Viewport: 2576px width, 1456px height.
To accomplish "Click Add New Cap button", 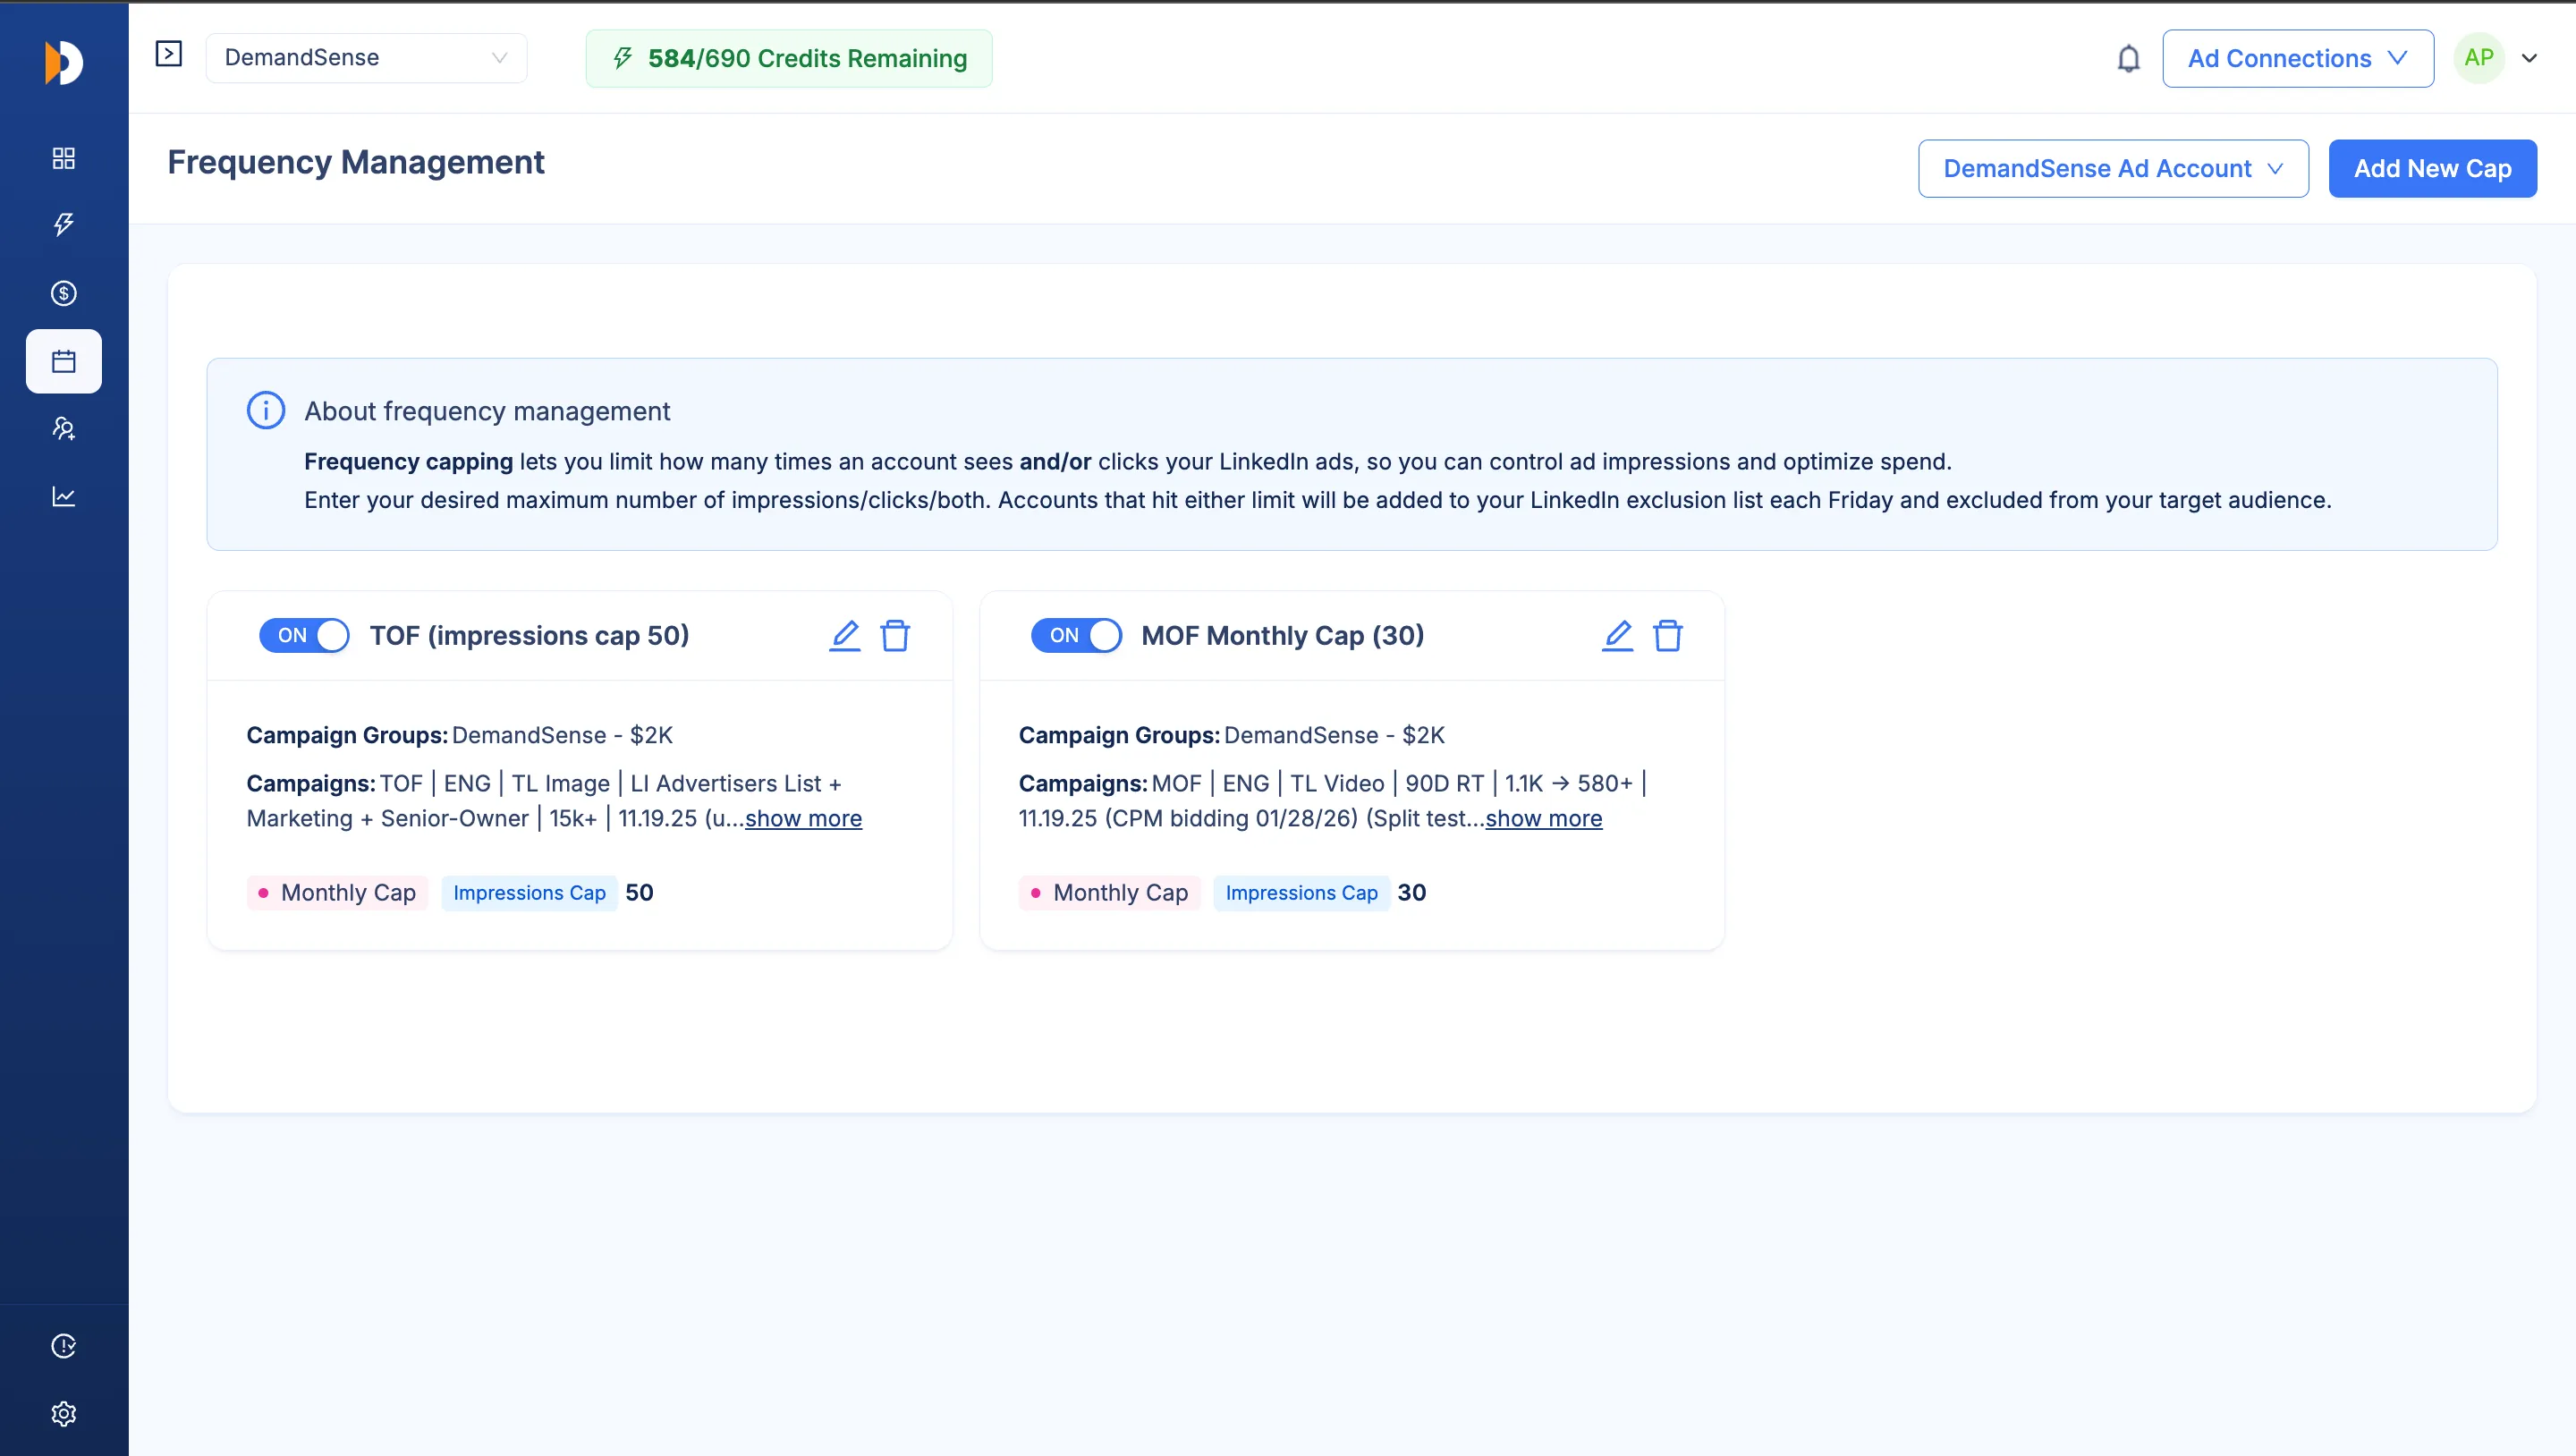I will 2433,169.
